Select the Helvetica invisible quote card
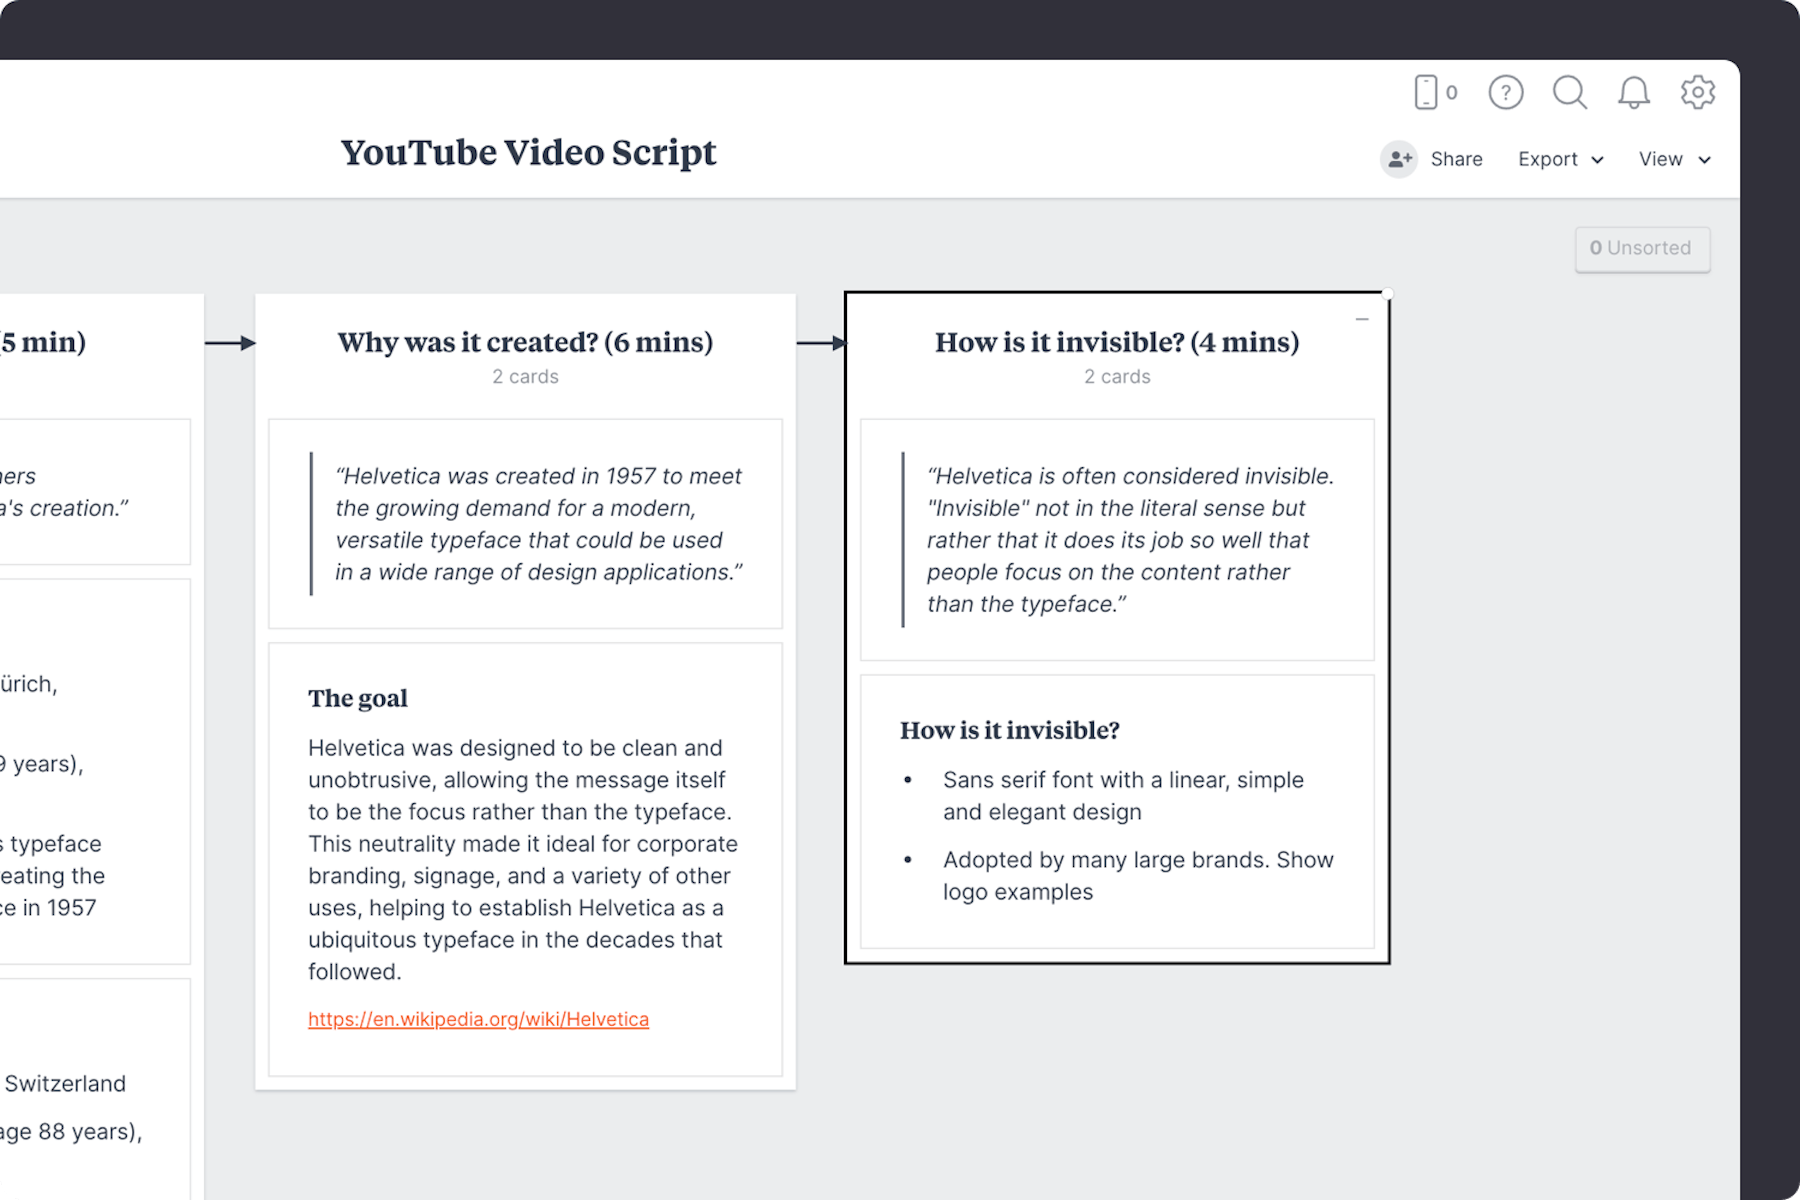This screenshot has height=1200, width=1800. pyautogui.click(x=1117, y=540)
